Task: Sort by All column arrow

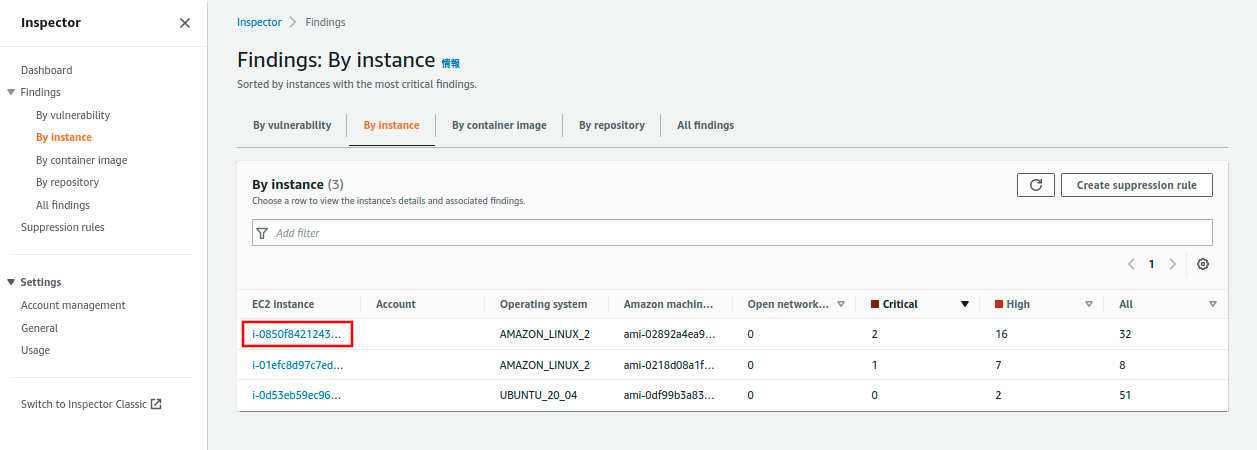Action: (x=1213, y=304)
